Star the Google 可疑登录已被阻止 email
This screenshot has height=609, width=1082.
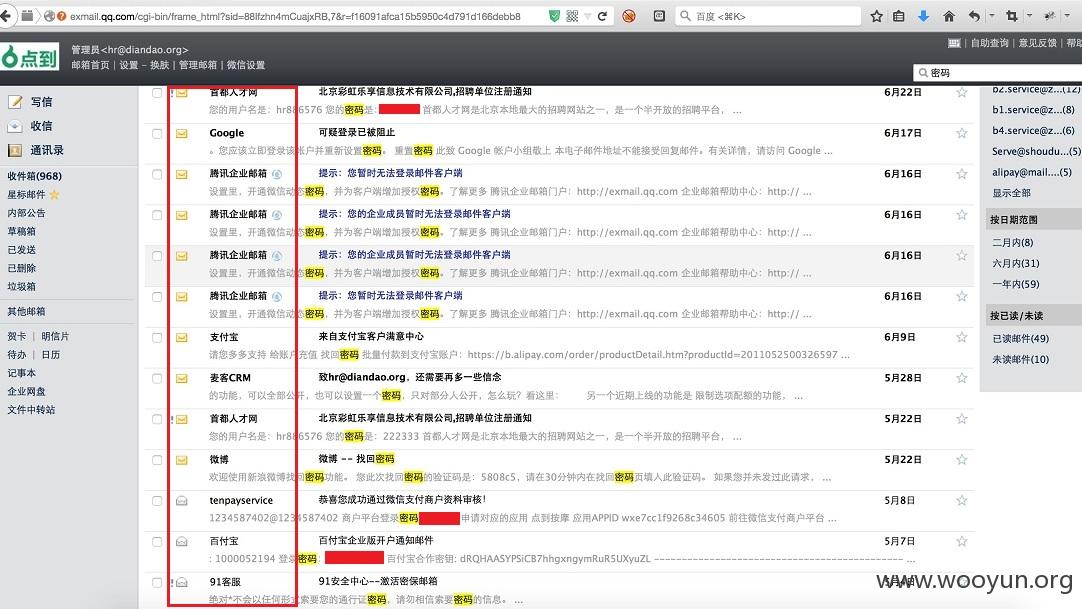coord(961,133)
